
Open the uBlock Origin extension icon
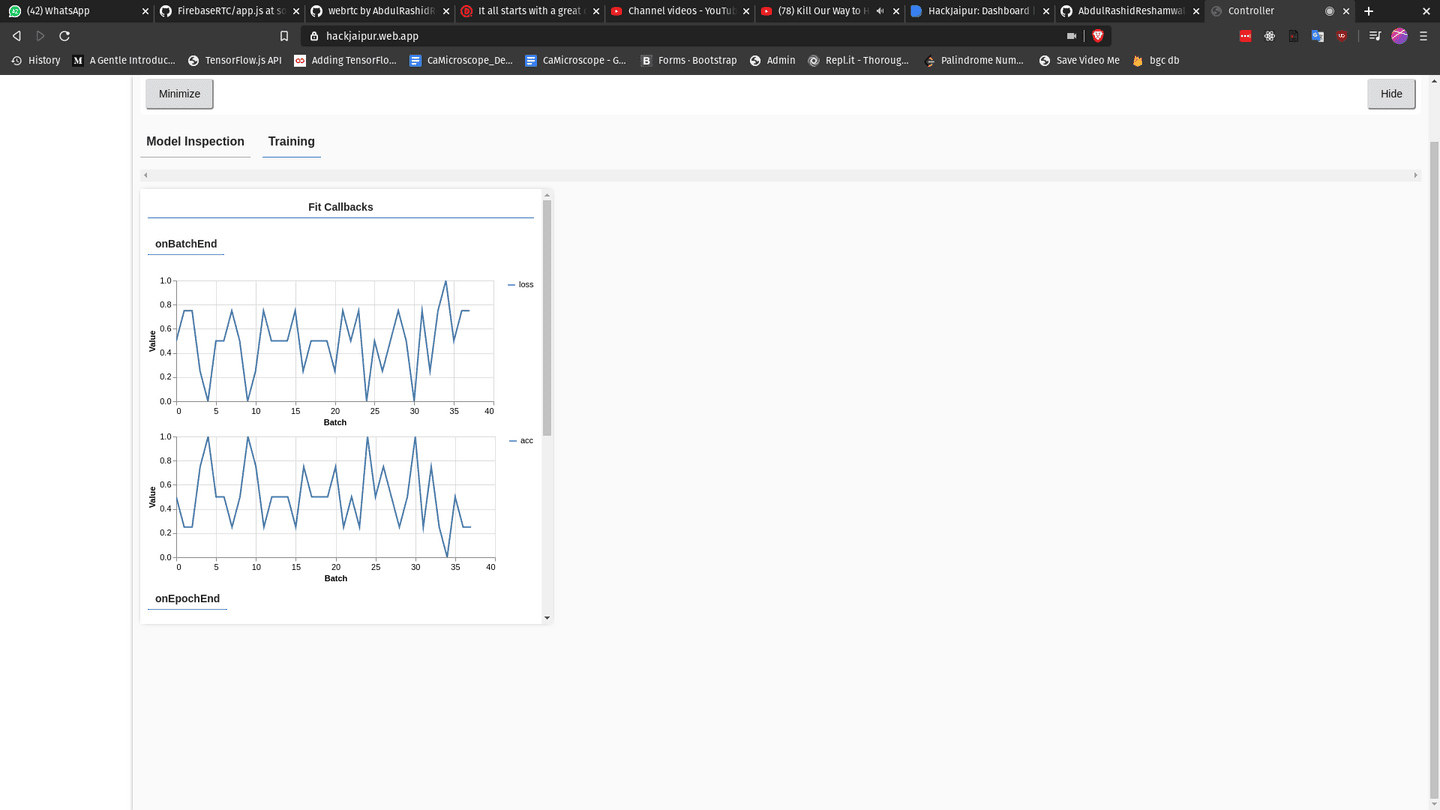tap(1341, 36)
